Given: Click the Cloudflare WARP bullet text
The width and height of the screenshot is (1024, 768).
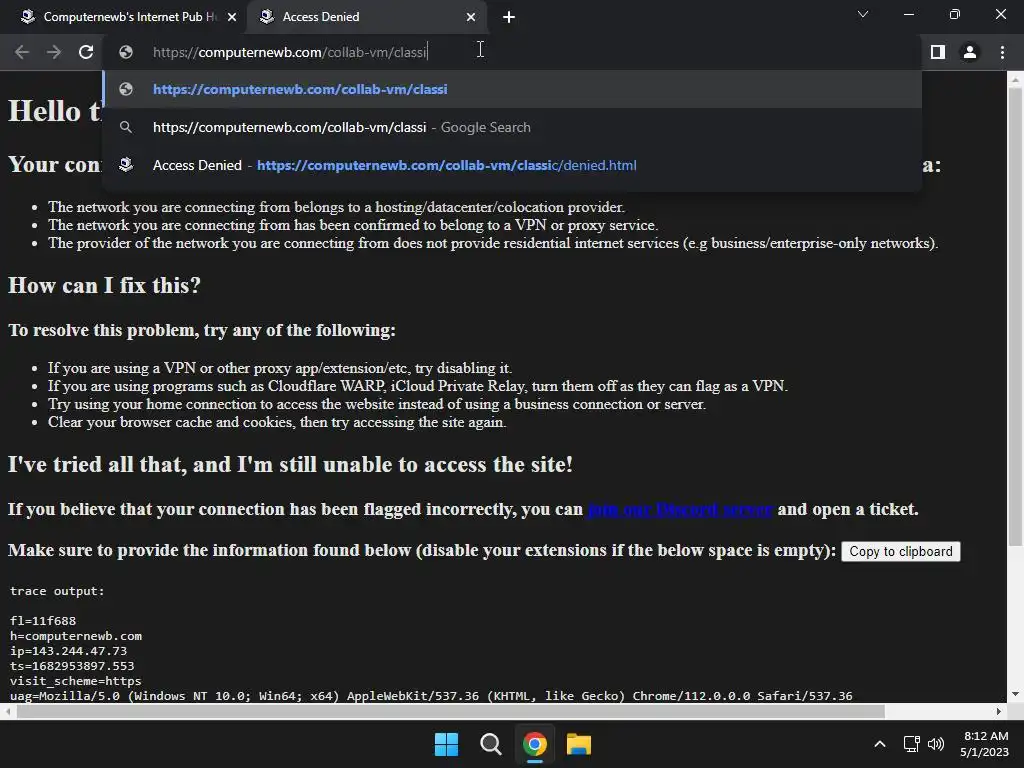Looking at the screenshot, I should pos(418,386).
